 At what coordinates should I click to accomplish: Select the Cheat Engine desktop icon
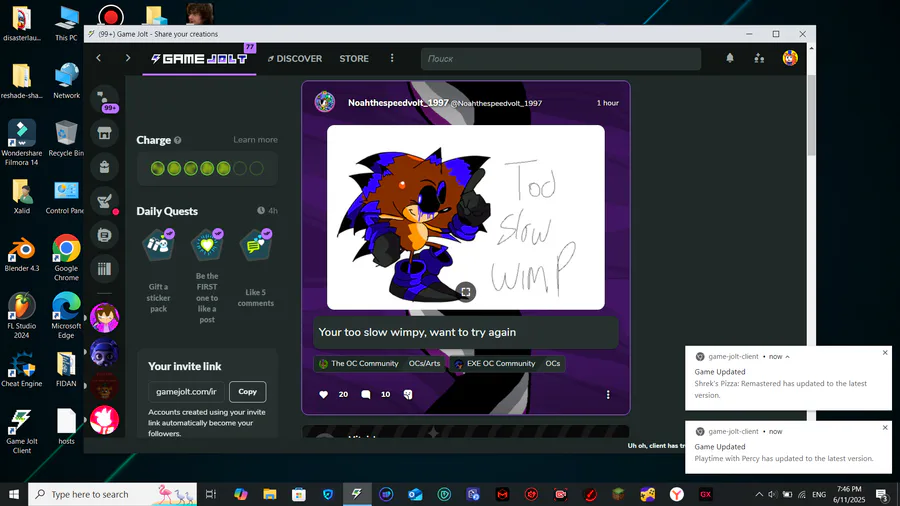click(22, 370)
